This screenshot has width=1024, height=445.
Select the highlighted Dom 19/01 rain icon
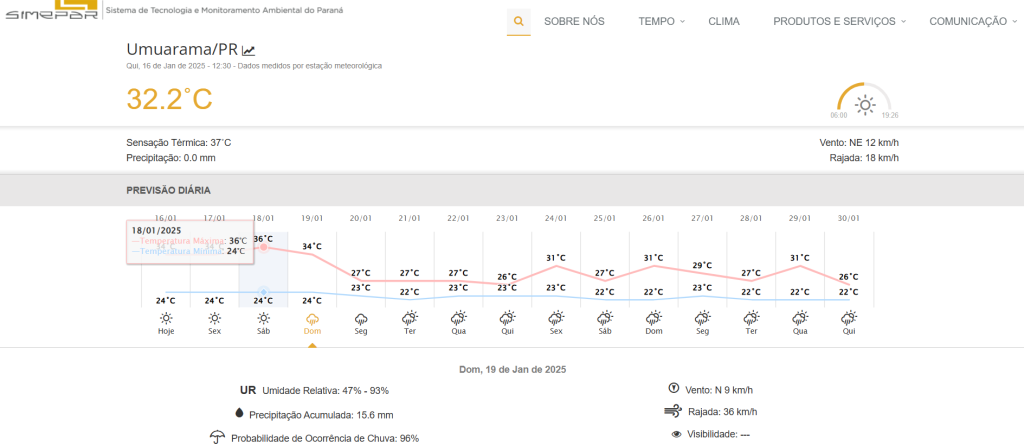[x=312, y=318]
